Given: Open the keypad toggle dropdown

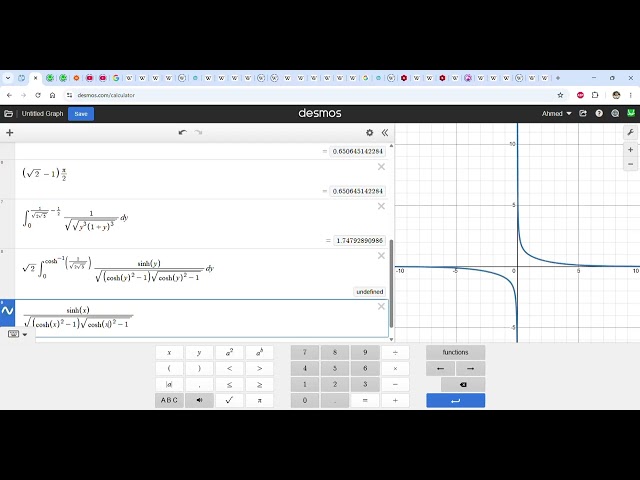Looking at the screenshot, I should coord(18,334).
